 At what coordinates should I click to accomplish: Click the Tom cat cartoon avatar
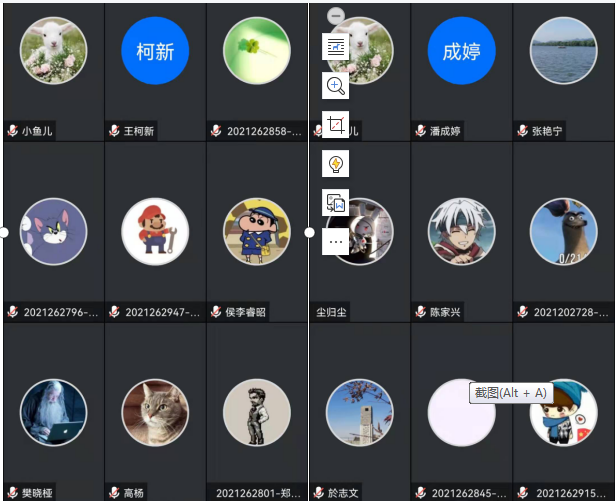click(53, 232)
